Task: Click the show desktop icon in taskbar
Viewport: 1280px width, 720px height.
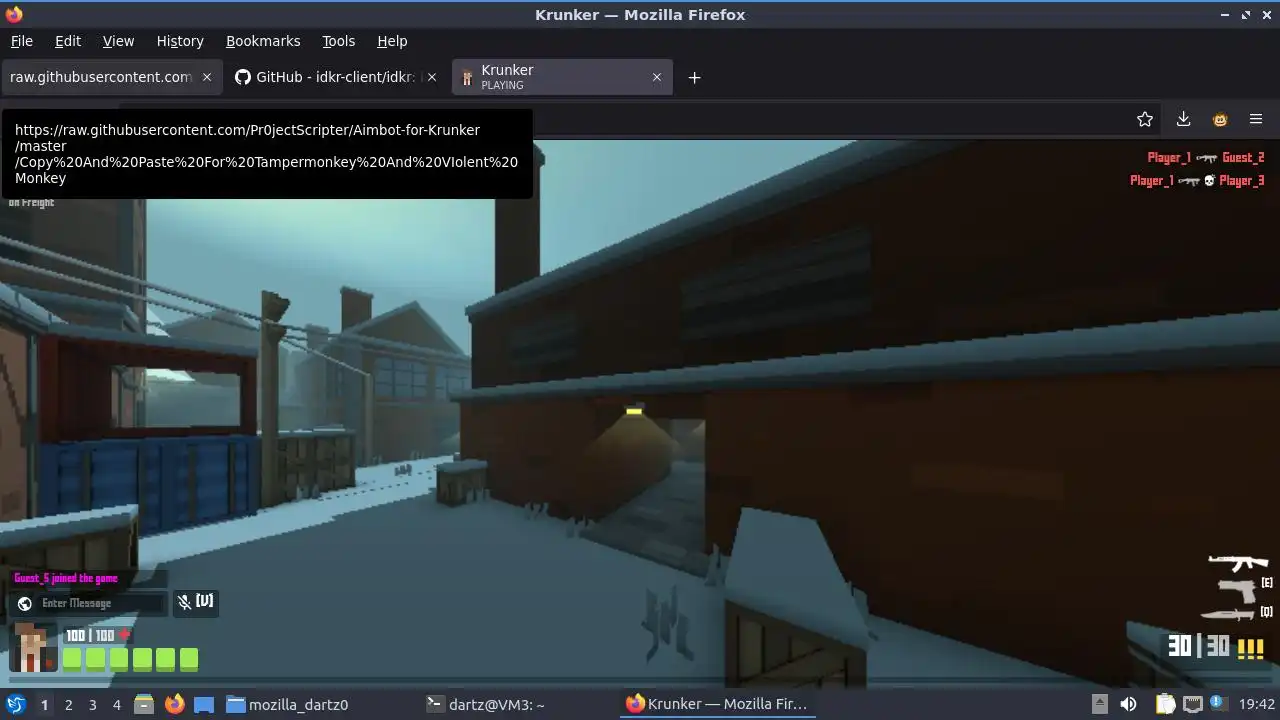Action: [x=204, y=704]
